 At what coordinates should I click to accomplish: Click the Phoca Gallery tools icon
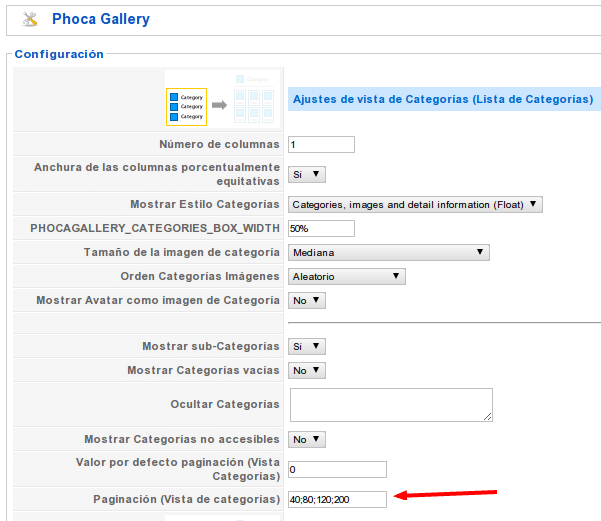click(30, 20)
